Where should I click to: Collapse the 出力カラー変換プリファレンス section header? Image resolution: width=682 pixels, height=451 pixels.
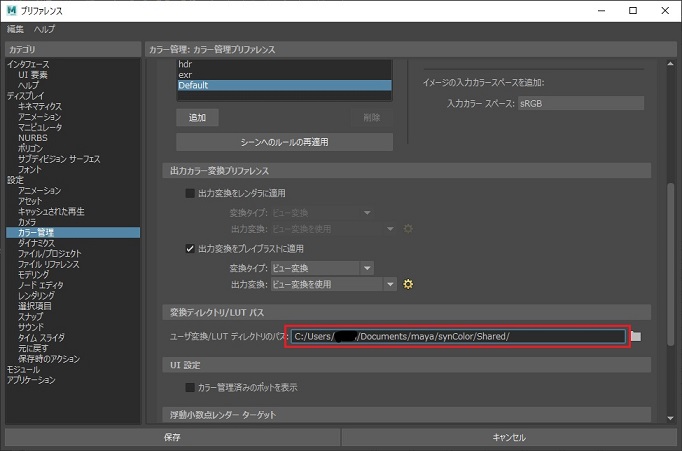407,170
